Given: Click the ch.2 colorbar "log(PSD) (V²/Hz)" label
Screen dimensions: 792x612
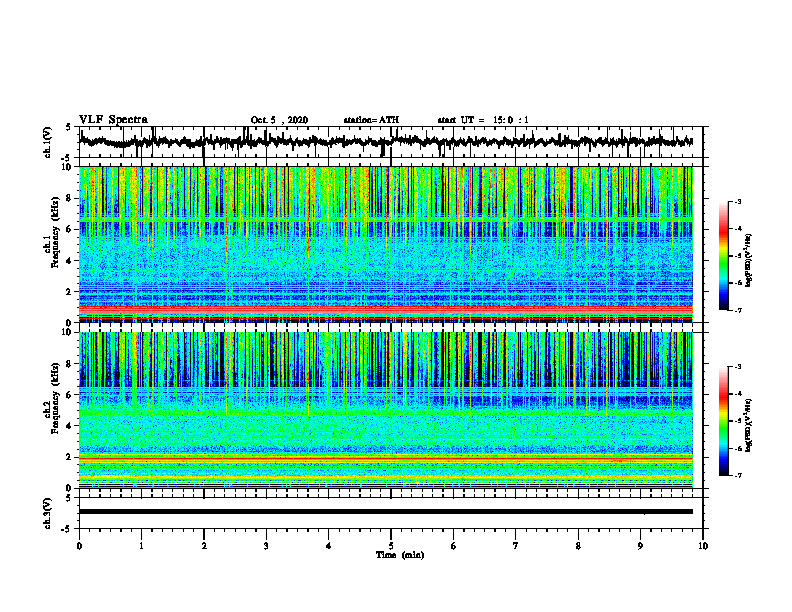Looking at the screenshot, I should pyautogui.click(x=749, y=425).
